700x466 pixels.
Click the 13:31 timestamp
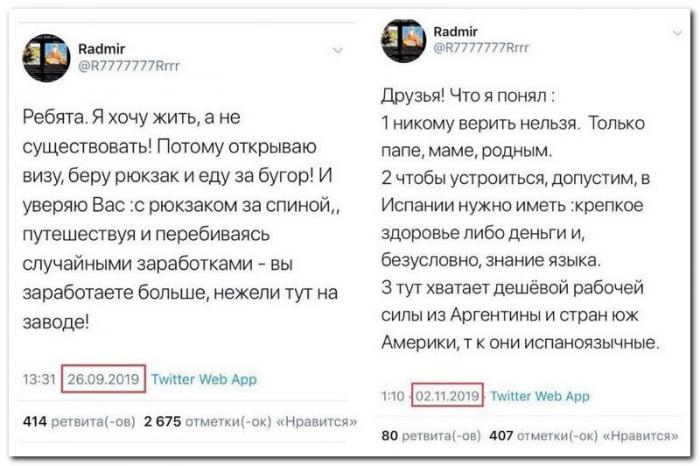click(x=38, y=379)
